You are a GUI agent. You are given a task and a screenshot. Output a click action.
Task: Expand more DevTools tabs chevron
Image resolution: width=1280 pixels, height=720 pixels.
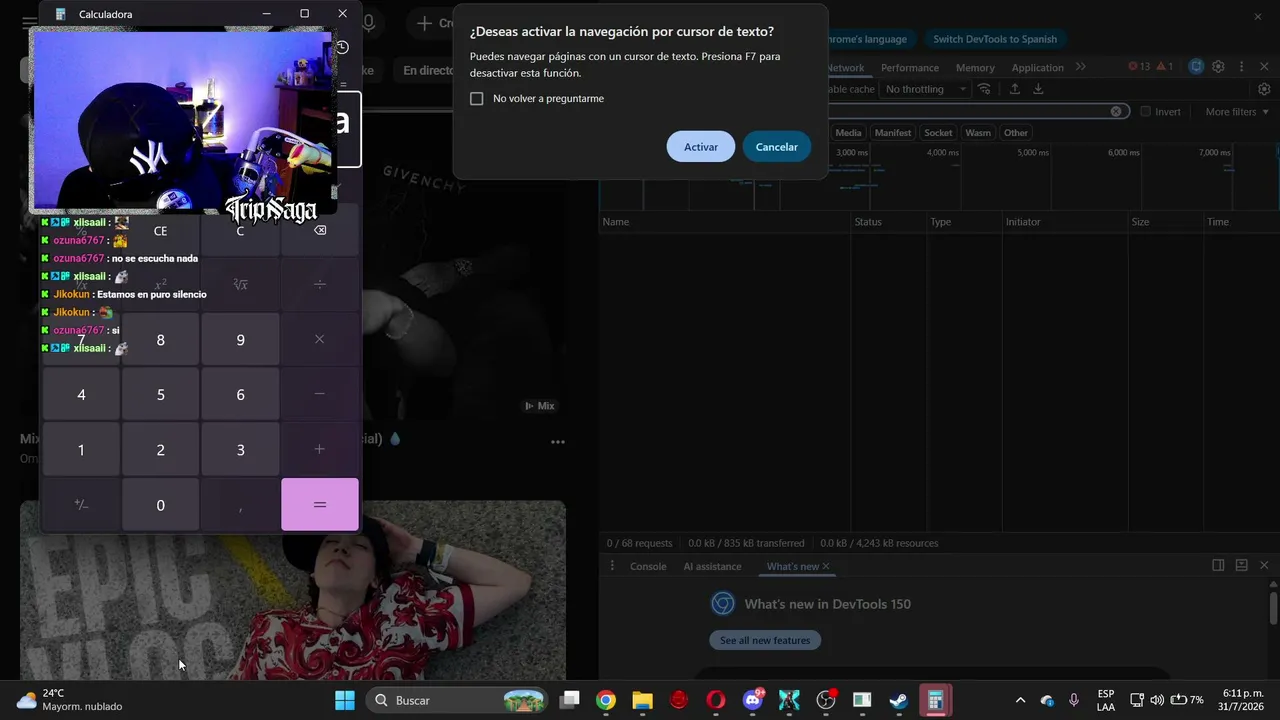1081,67
